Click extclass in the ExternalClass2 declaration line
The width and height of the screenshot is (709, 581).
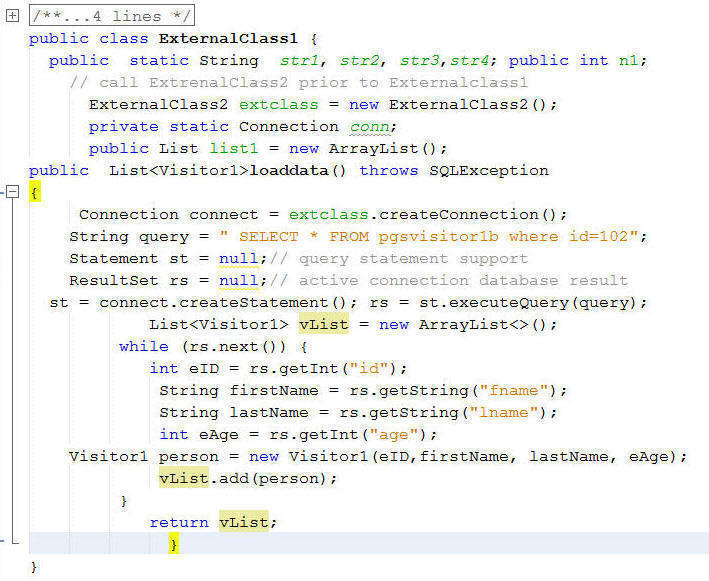point(279,104)
